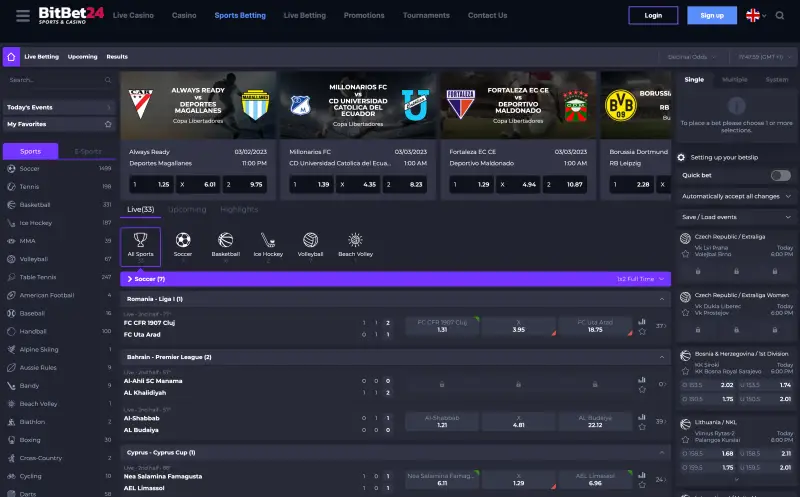Switch betslip to Multiple tab
This screenshot has width=800, height=497.
click(x=735, y=80)
